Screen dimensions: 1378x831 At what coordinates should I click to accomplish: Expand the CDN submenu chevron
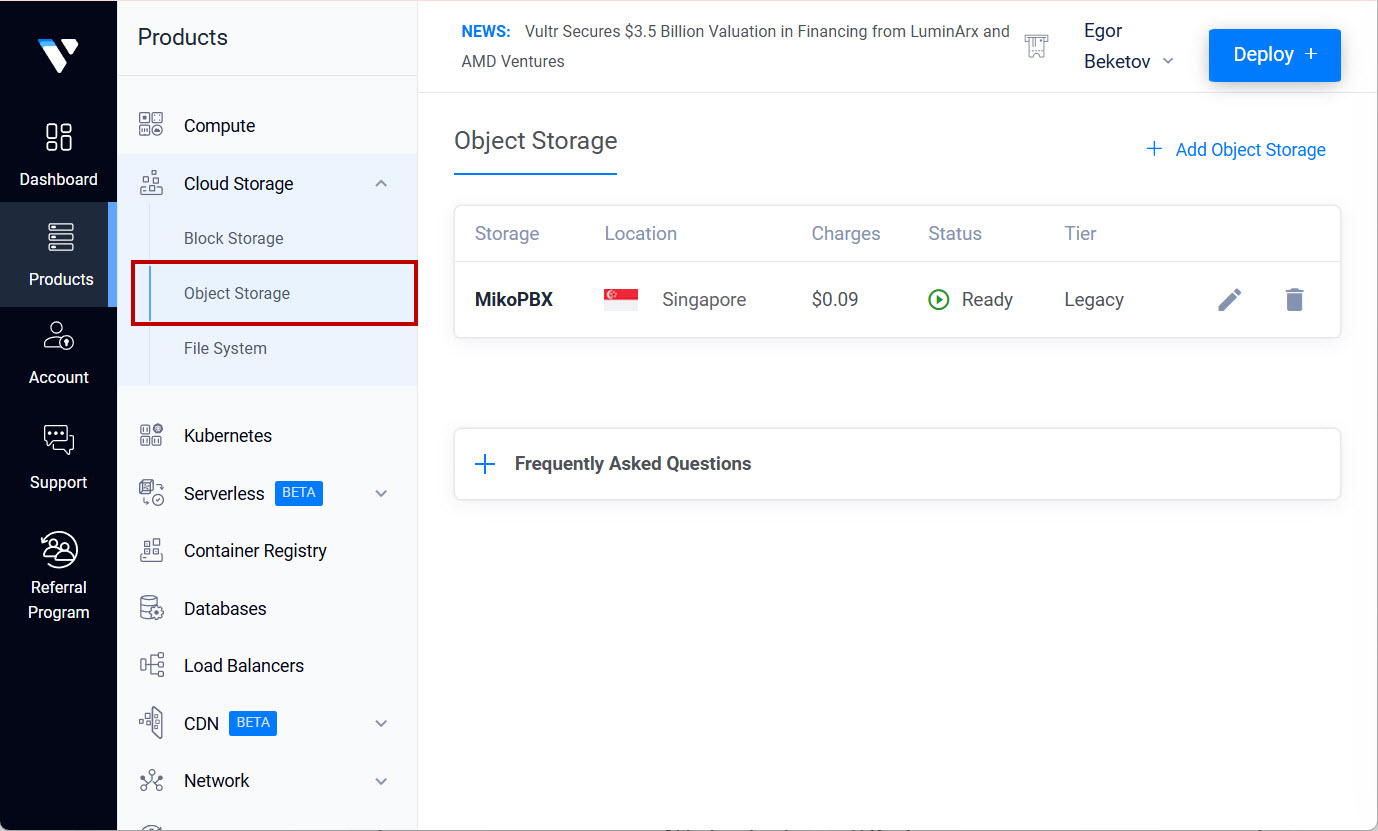pos(381,724)
